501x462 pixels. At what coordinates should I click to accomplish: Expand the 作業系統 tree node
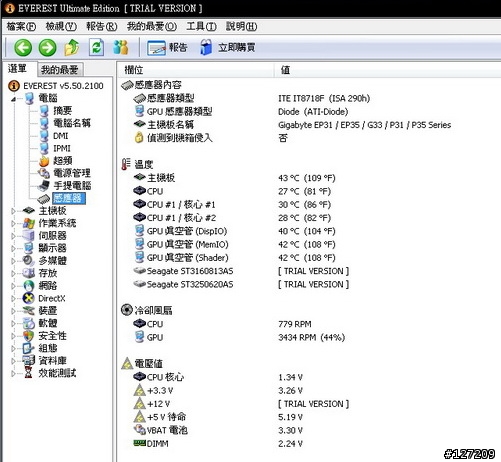[13, 223]
